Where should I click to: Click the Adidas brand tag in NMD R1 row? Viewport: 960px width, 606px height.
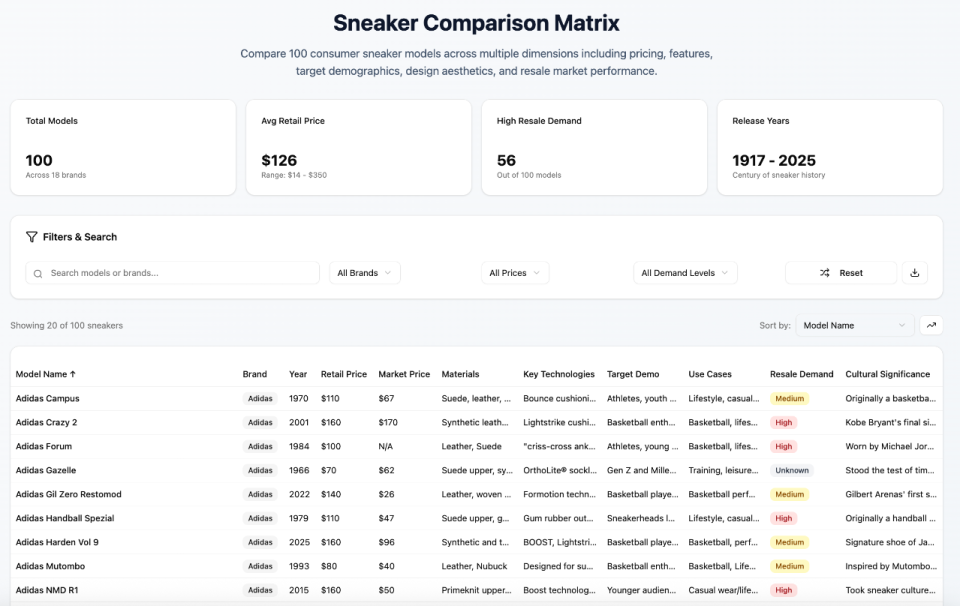pyautogui.click(x=260, y=590)
